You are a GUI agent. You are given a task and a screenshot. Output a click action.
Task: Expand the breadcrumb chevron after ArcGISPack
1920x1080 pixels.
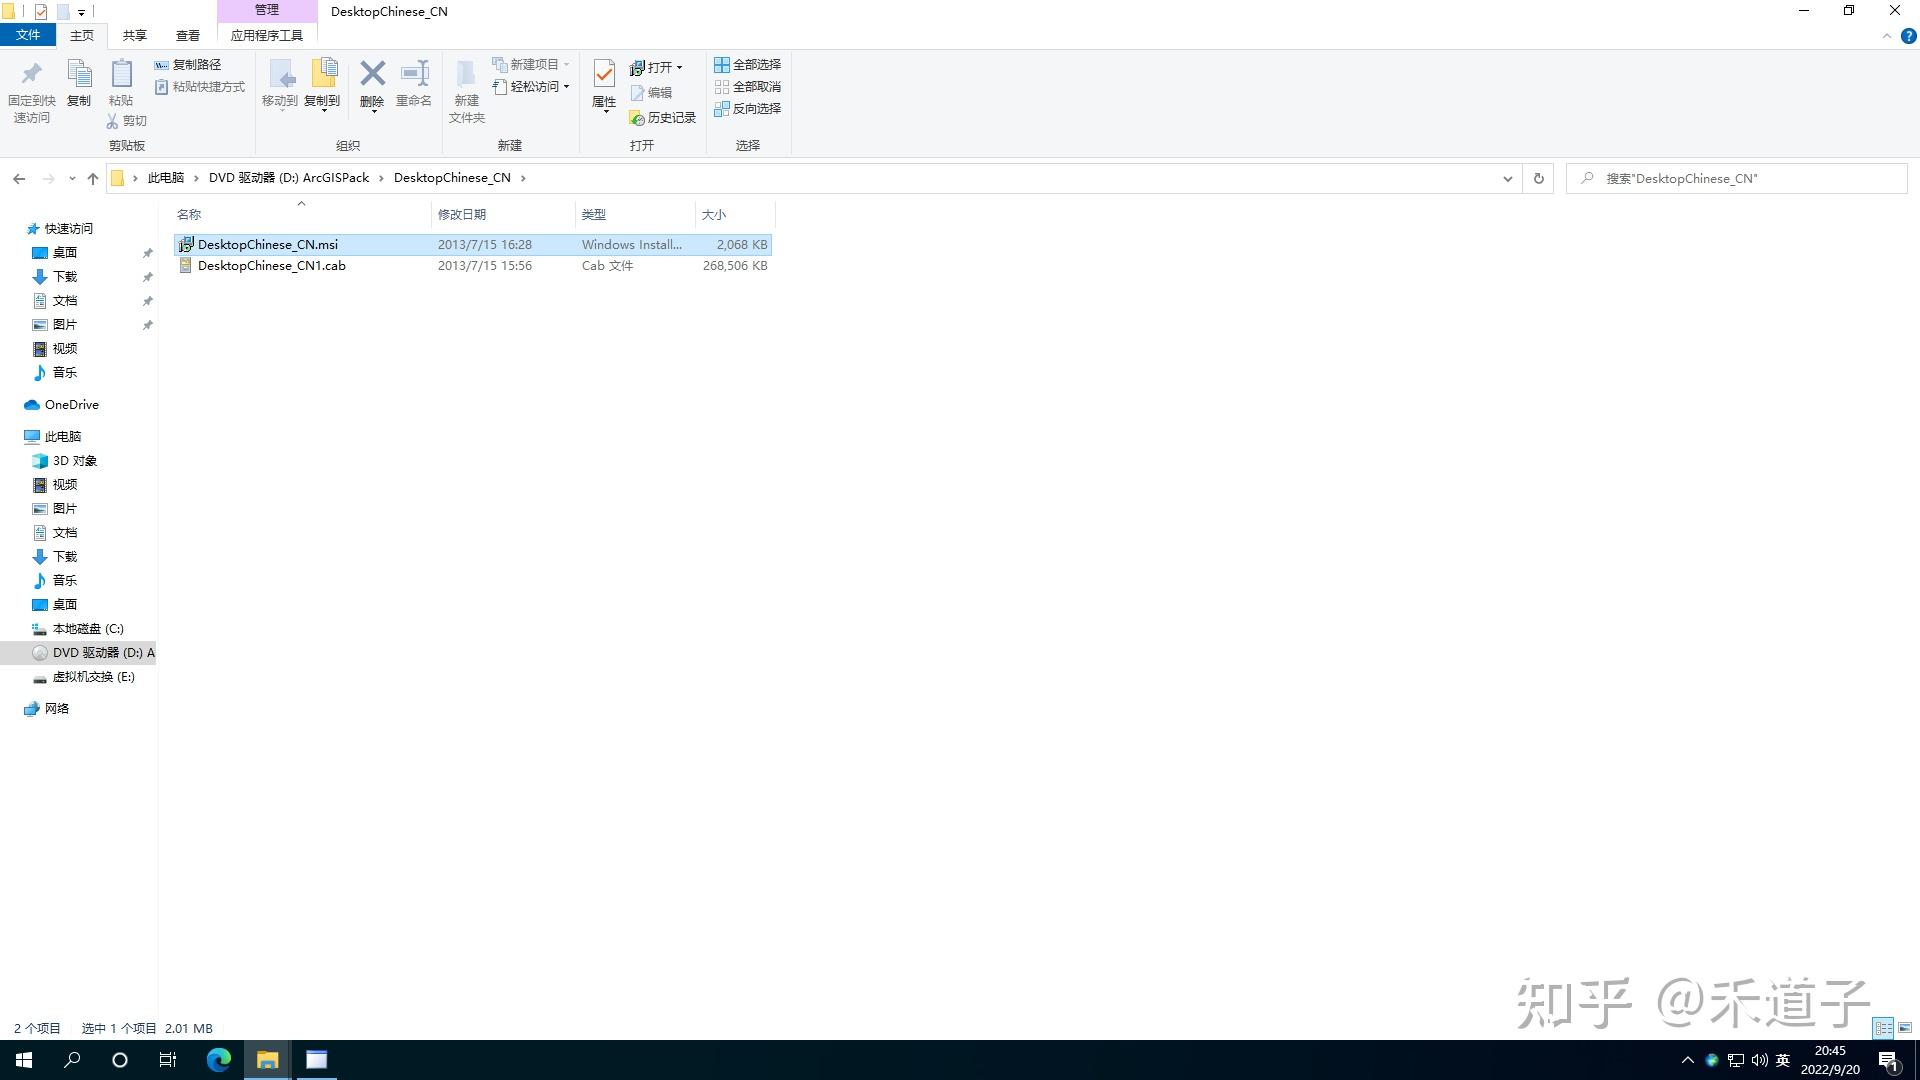click(381, 177)
